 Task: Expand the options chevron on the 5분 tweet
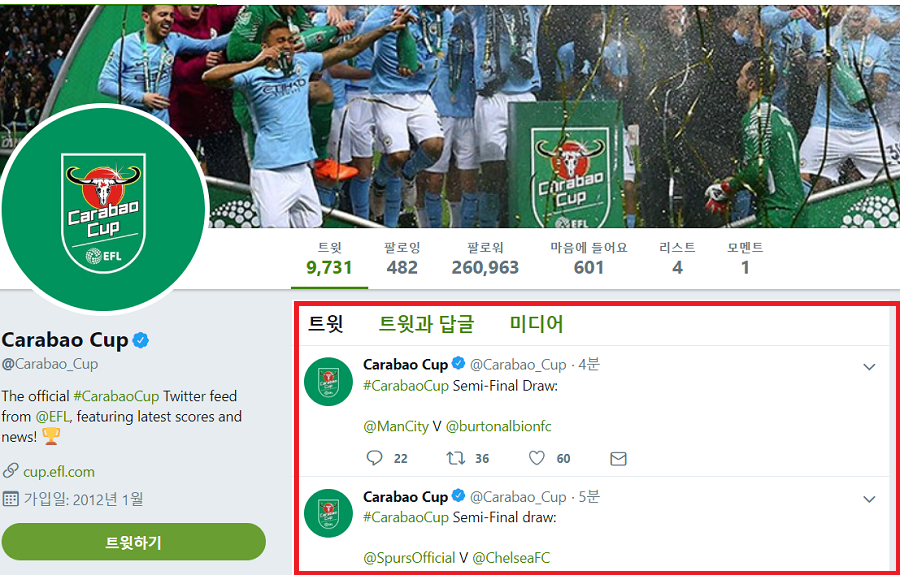pos(869,499)
